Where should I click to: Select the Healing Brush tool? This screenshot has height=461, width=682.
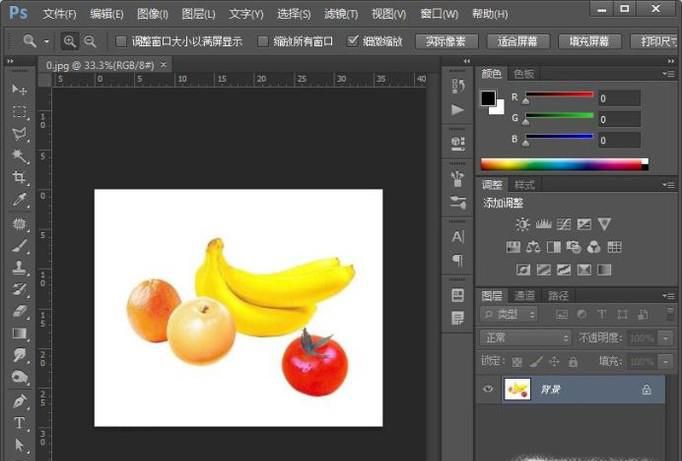click(x=19, y=224)
